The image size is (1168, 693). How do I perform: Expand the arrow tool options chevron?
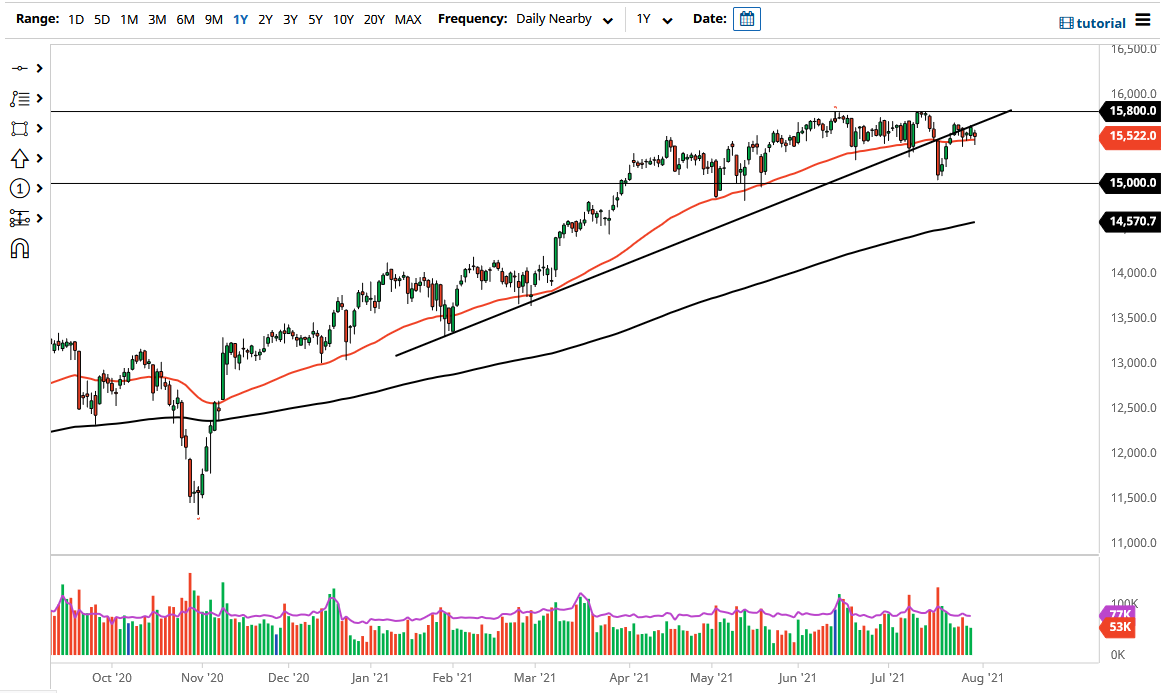[39, 158]
